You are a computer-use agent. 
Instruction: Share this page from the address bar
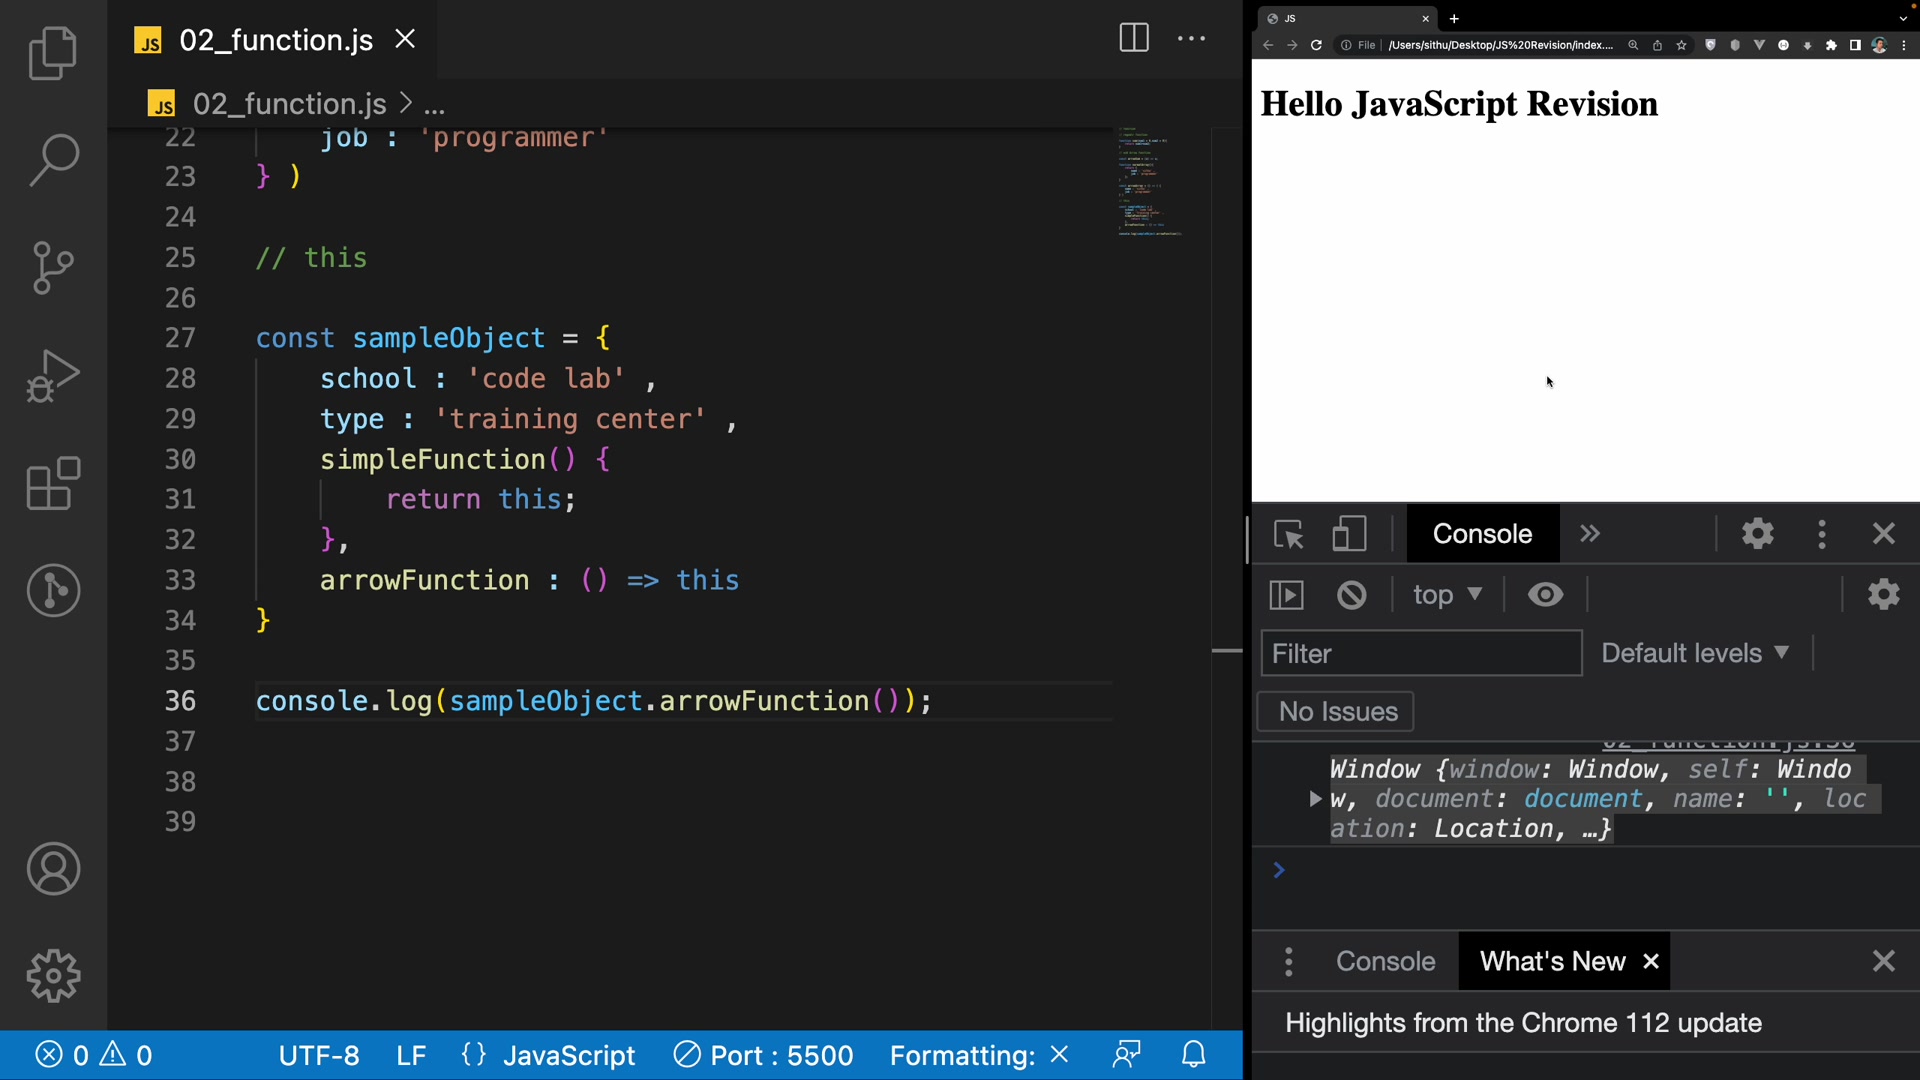click(x=1657, y=45)
